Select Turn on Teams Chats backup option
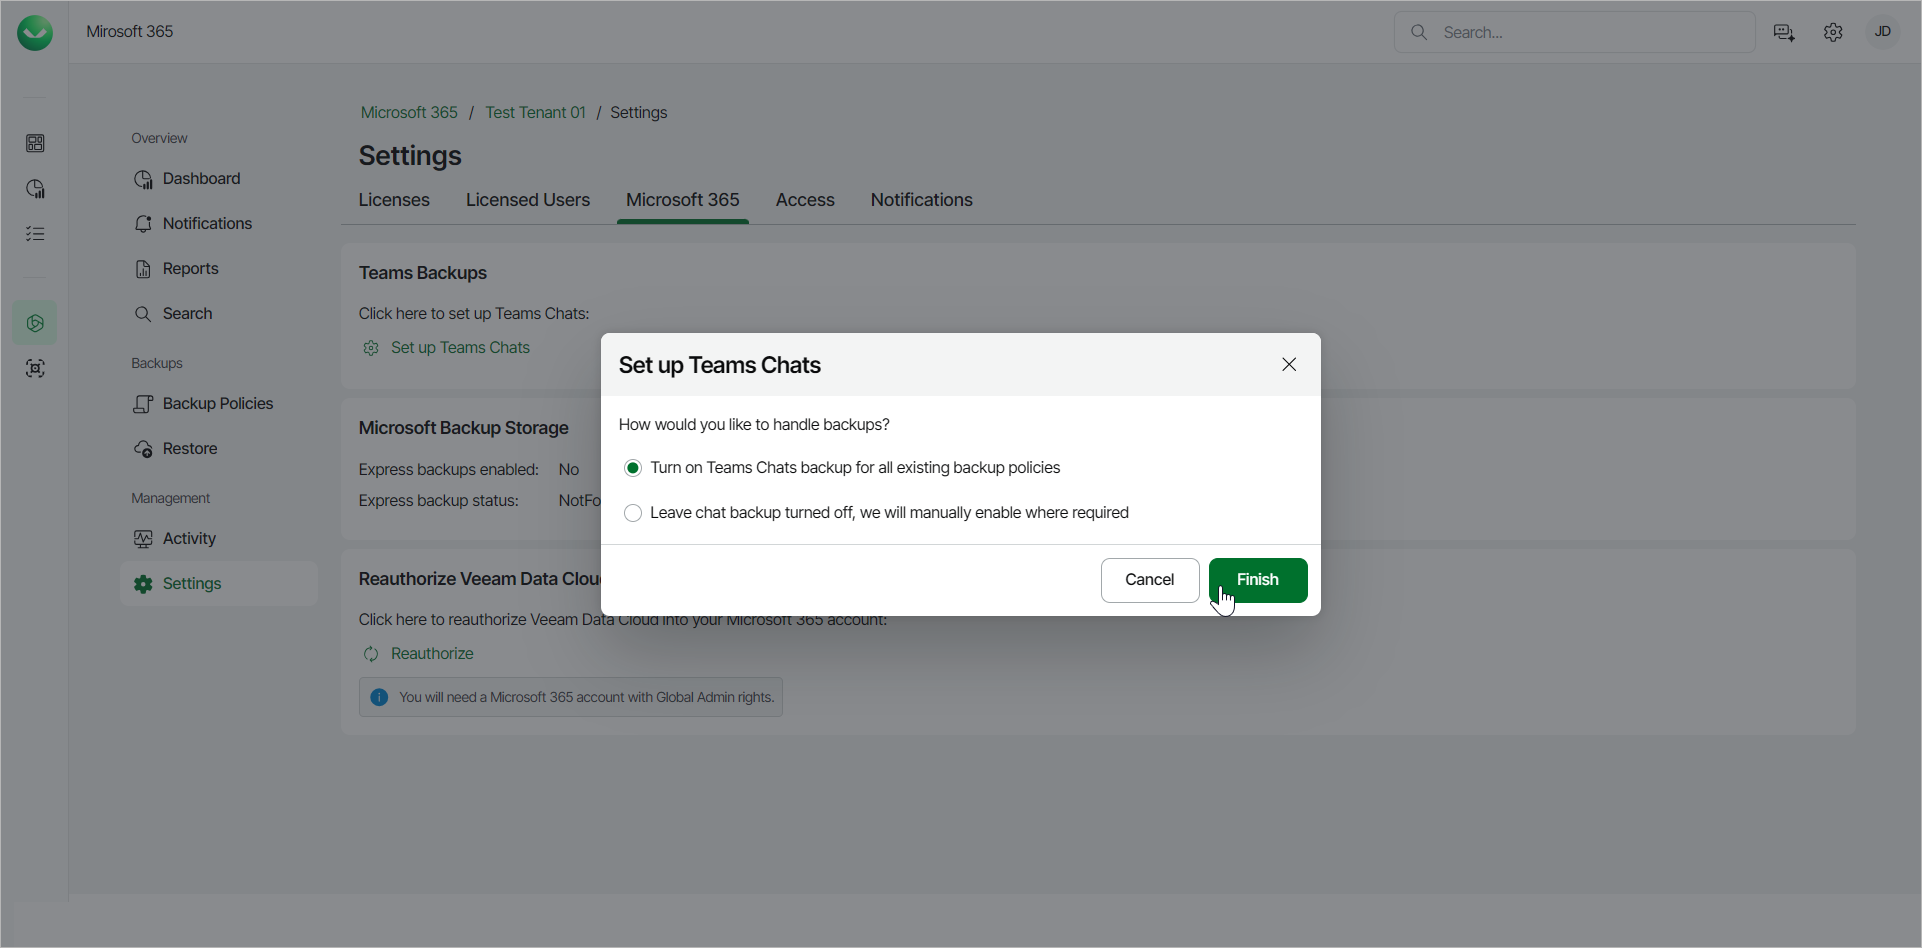1922x948 pixels. (633, 468)
